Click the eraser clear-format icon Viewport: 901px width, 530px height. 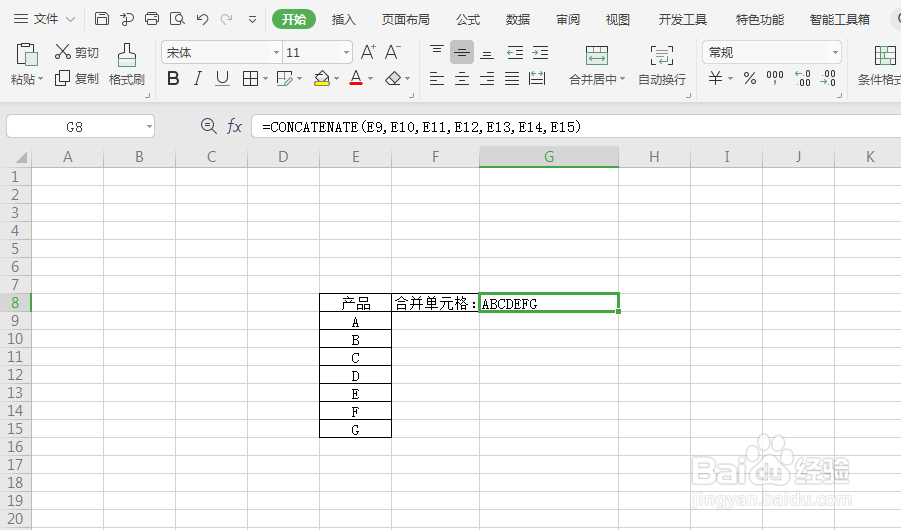[x=393, y=78]
